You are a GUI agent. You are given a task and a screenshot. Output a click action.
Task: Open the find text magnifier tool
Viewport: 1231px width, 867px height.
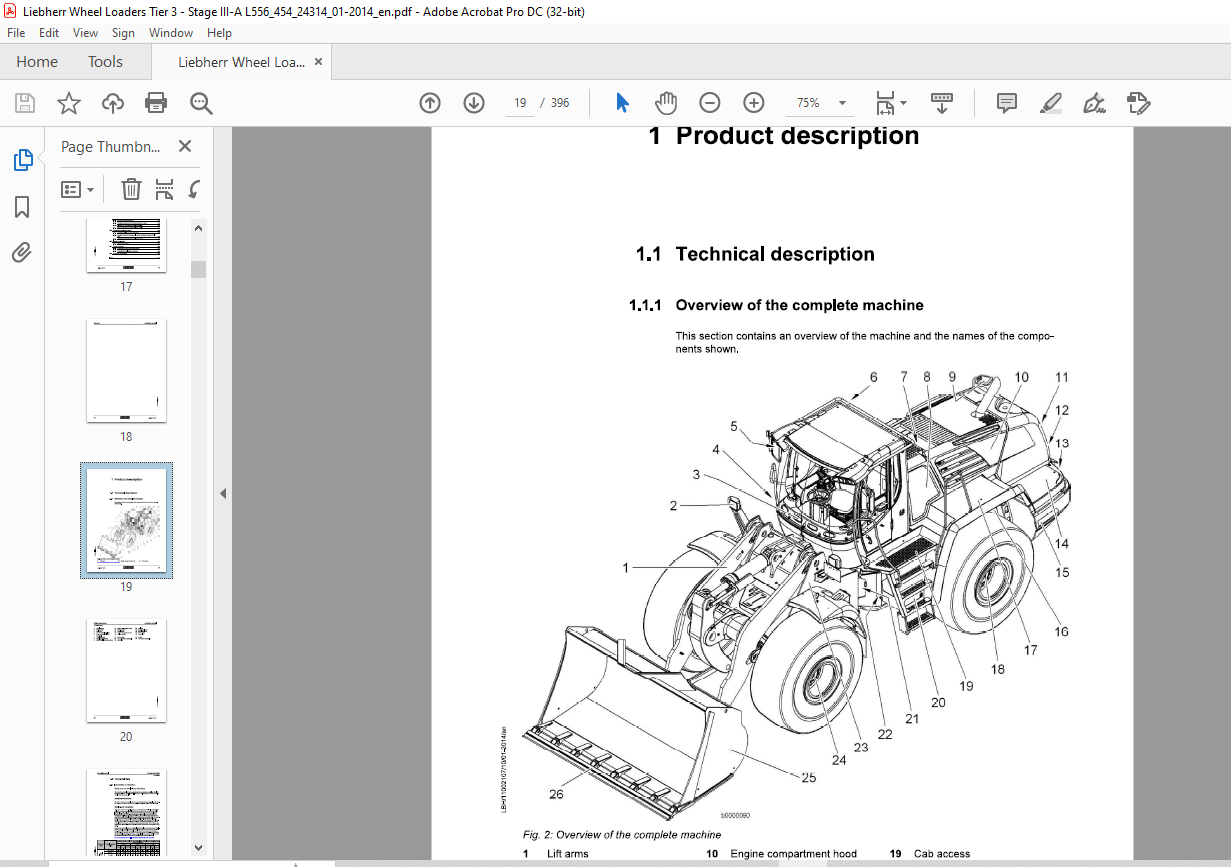pos(202,103)
